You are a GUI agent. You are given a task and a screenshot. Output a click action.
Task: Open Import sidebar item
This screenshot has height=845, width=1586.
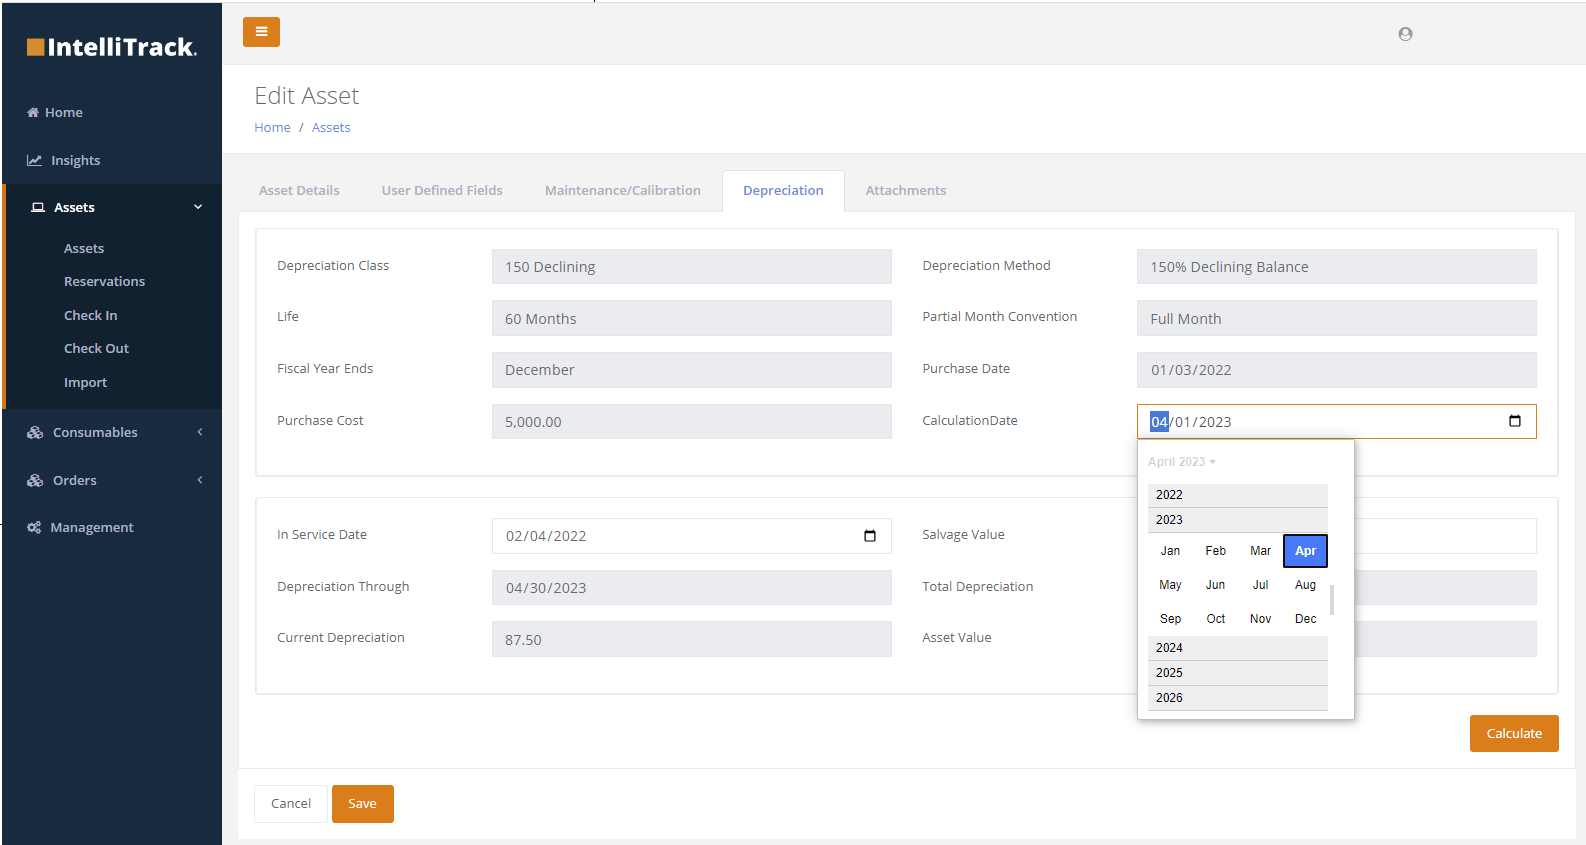(x=86, y=382)
